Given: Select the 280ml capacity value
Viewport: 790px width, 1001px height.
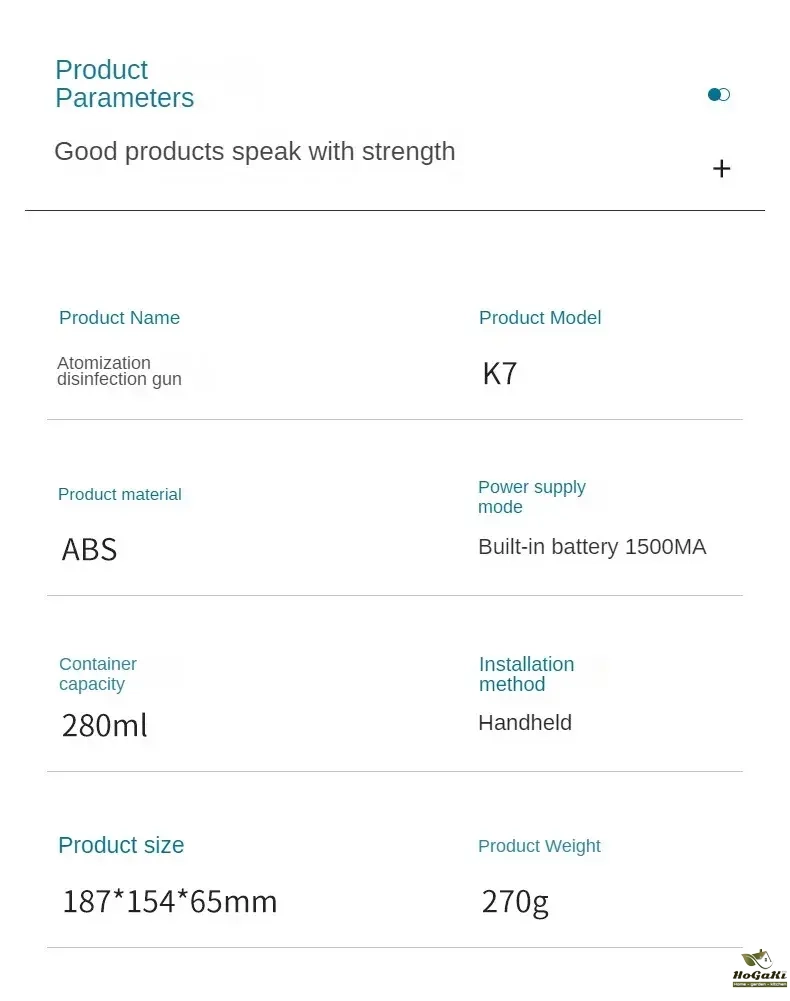Looking at the screenshot, I should 104,725.
